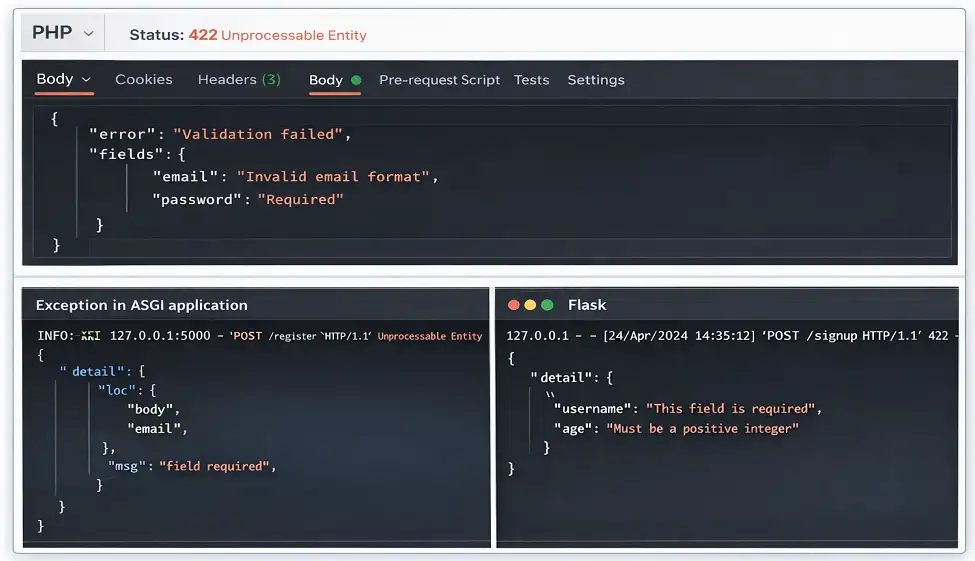Click the "Validation failed" string value
975x561 pixels.
258,134
